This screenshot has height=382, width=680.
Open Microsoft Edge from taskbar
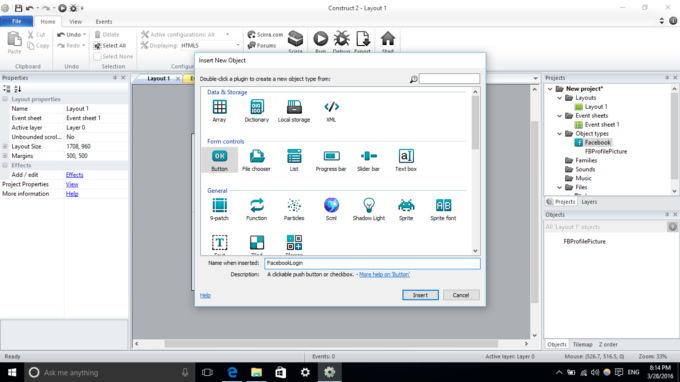[232, 372]
